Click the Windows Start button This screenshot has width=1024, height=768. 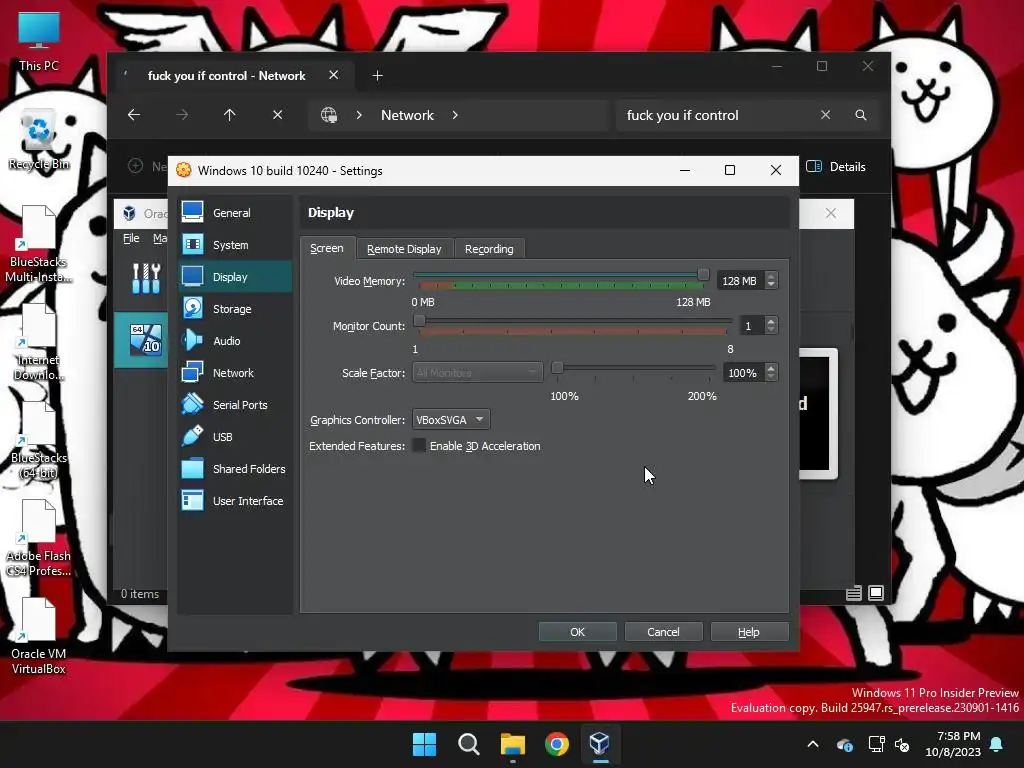pyautogui.click(x=424, y=744)
